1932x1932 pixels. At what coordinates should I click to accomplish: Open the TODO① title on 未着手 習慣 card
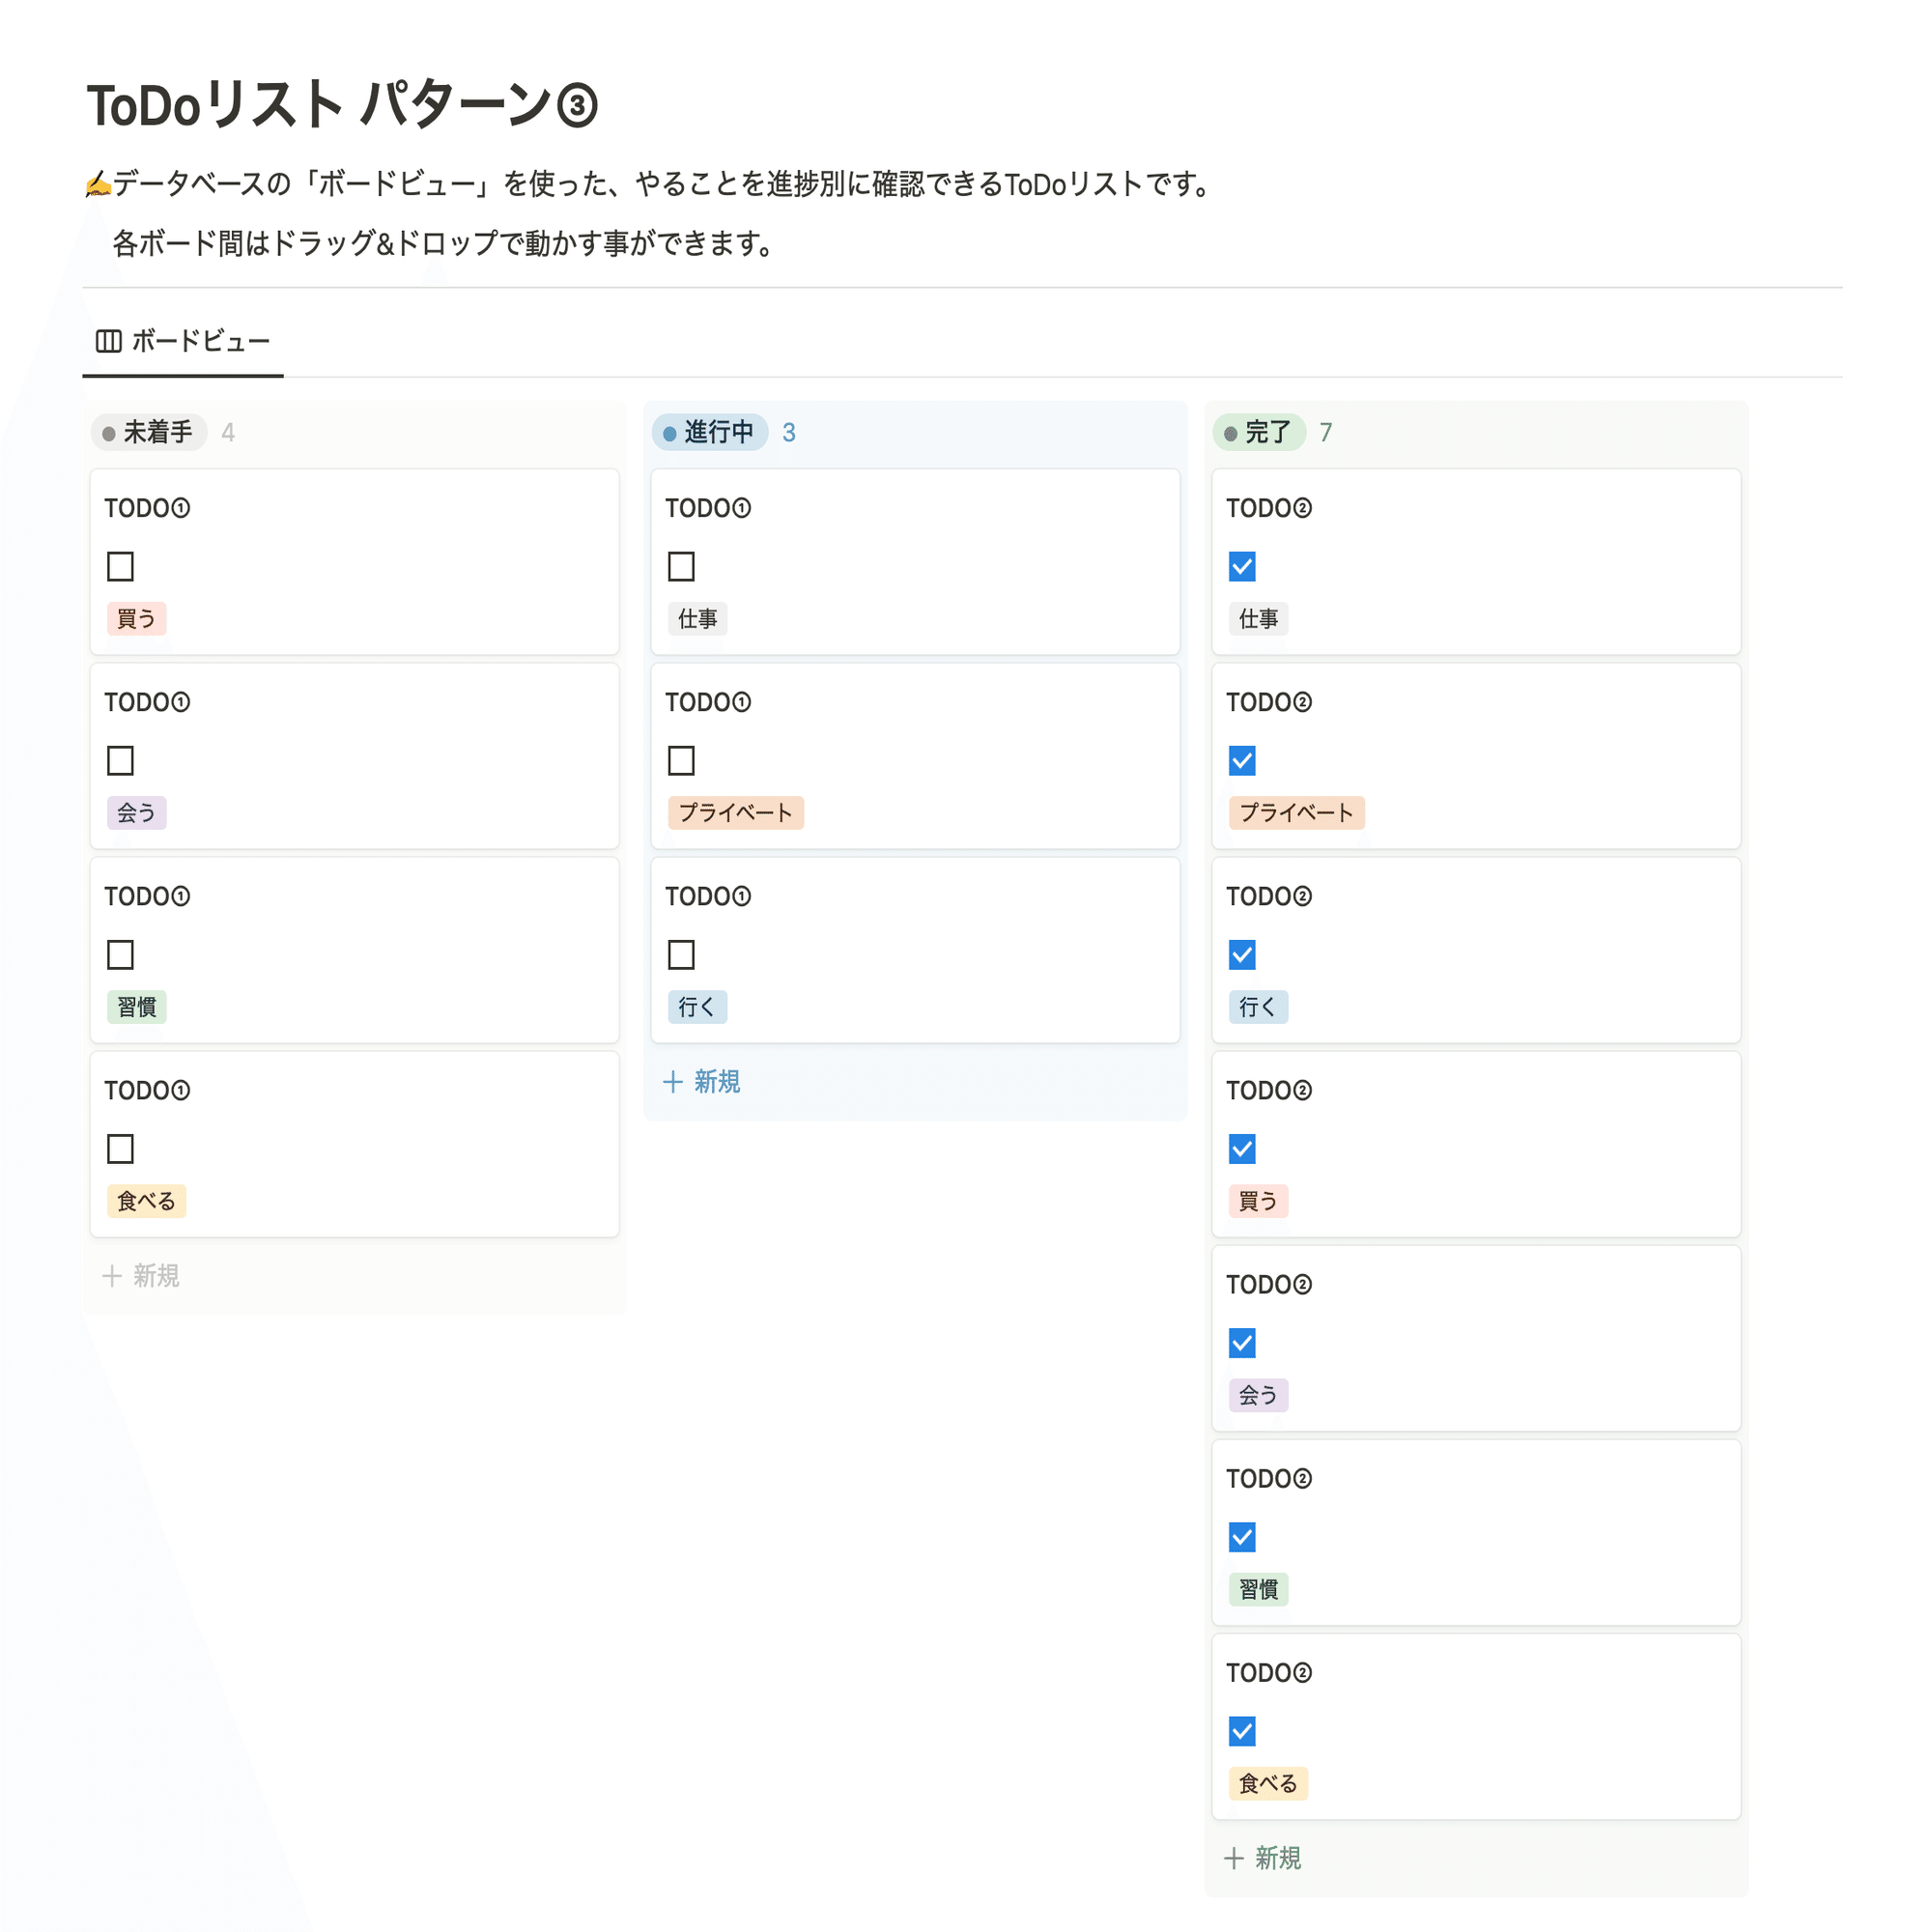(147, 896)
